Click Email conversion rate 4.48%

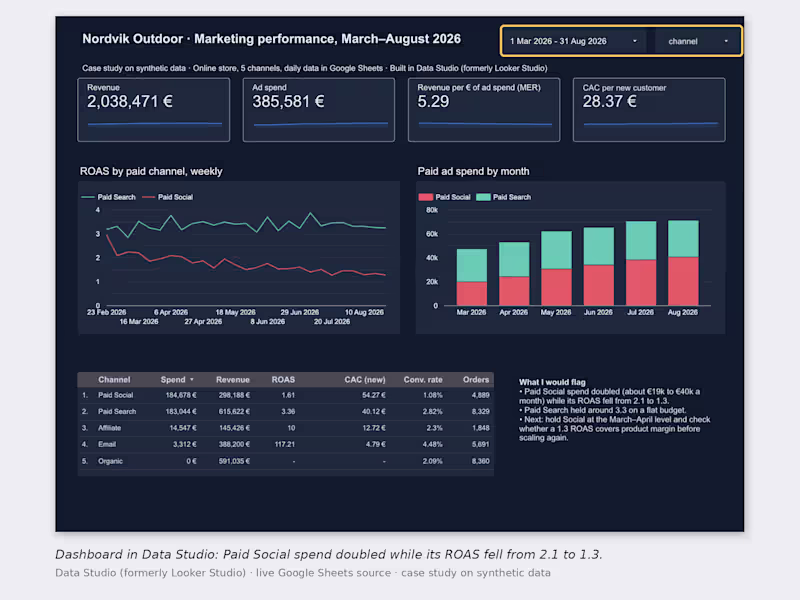[x=432, y=444]
